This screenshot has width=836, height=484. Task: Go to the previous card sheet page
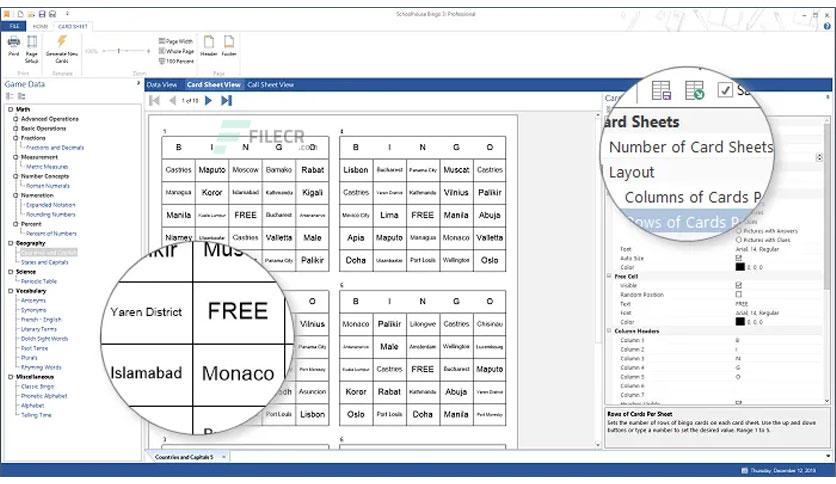coord(172,100)
